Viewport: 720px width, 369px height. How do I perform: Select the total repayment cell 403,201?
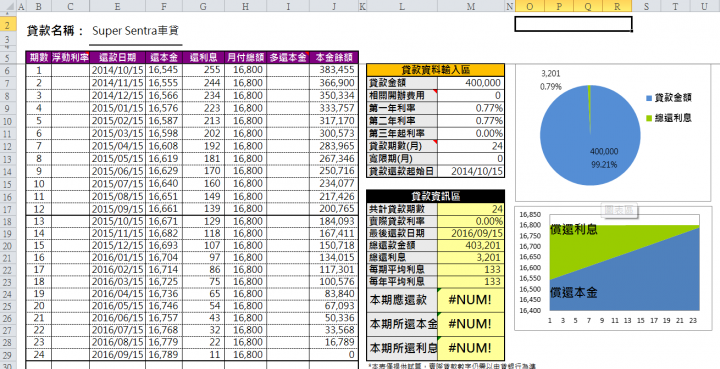pyautogui.click(x=471, y=246)
